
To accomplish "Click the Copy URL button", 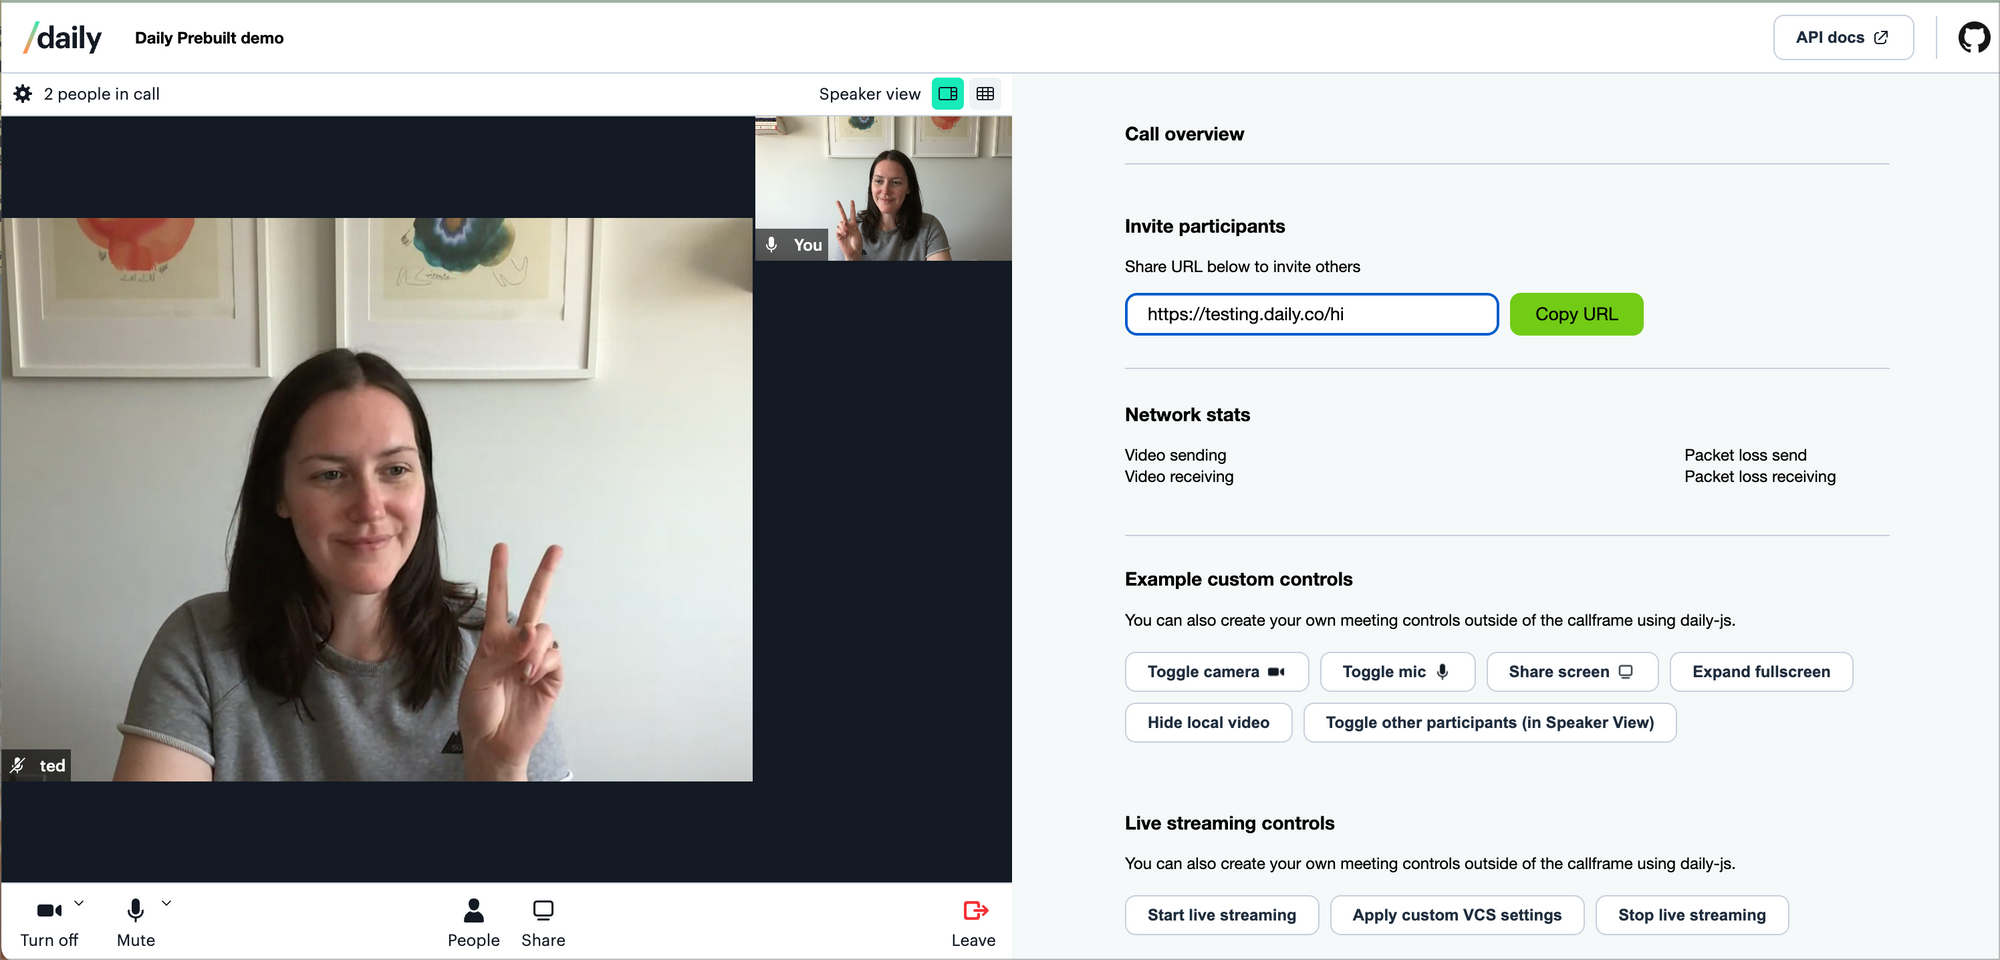I will coord(1576,314).
